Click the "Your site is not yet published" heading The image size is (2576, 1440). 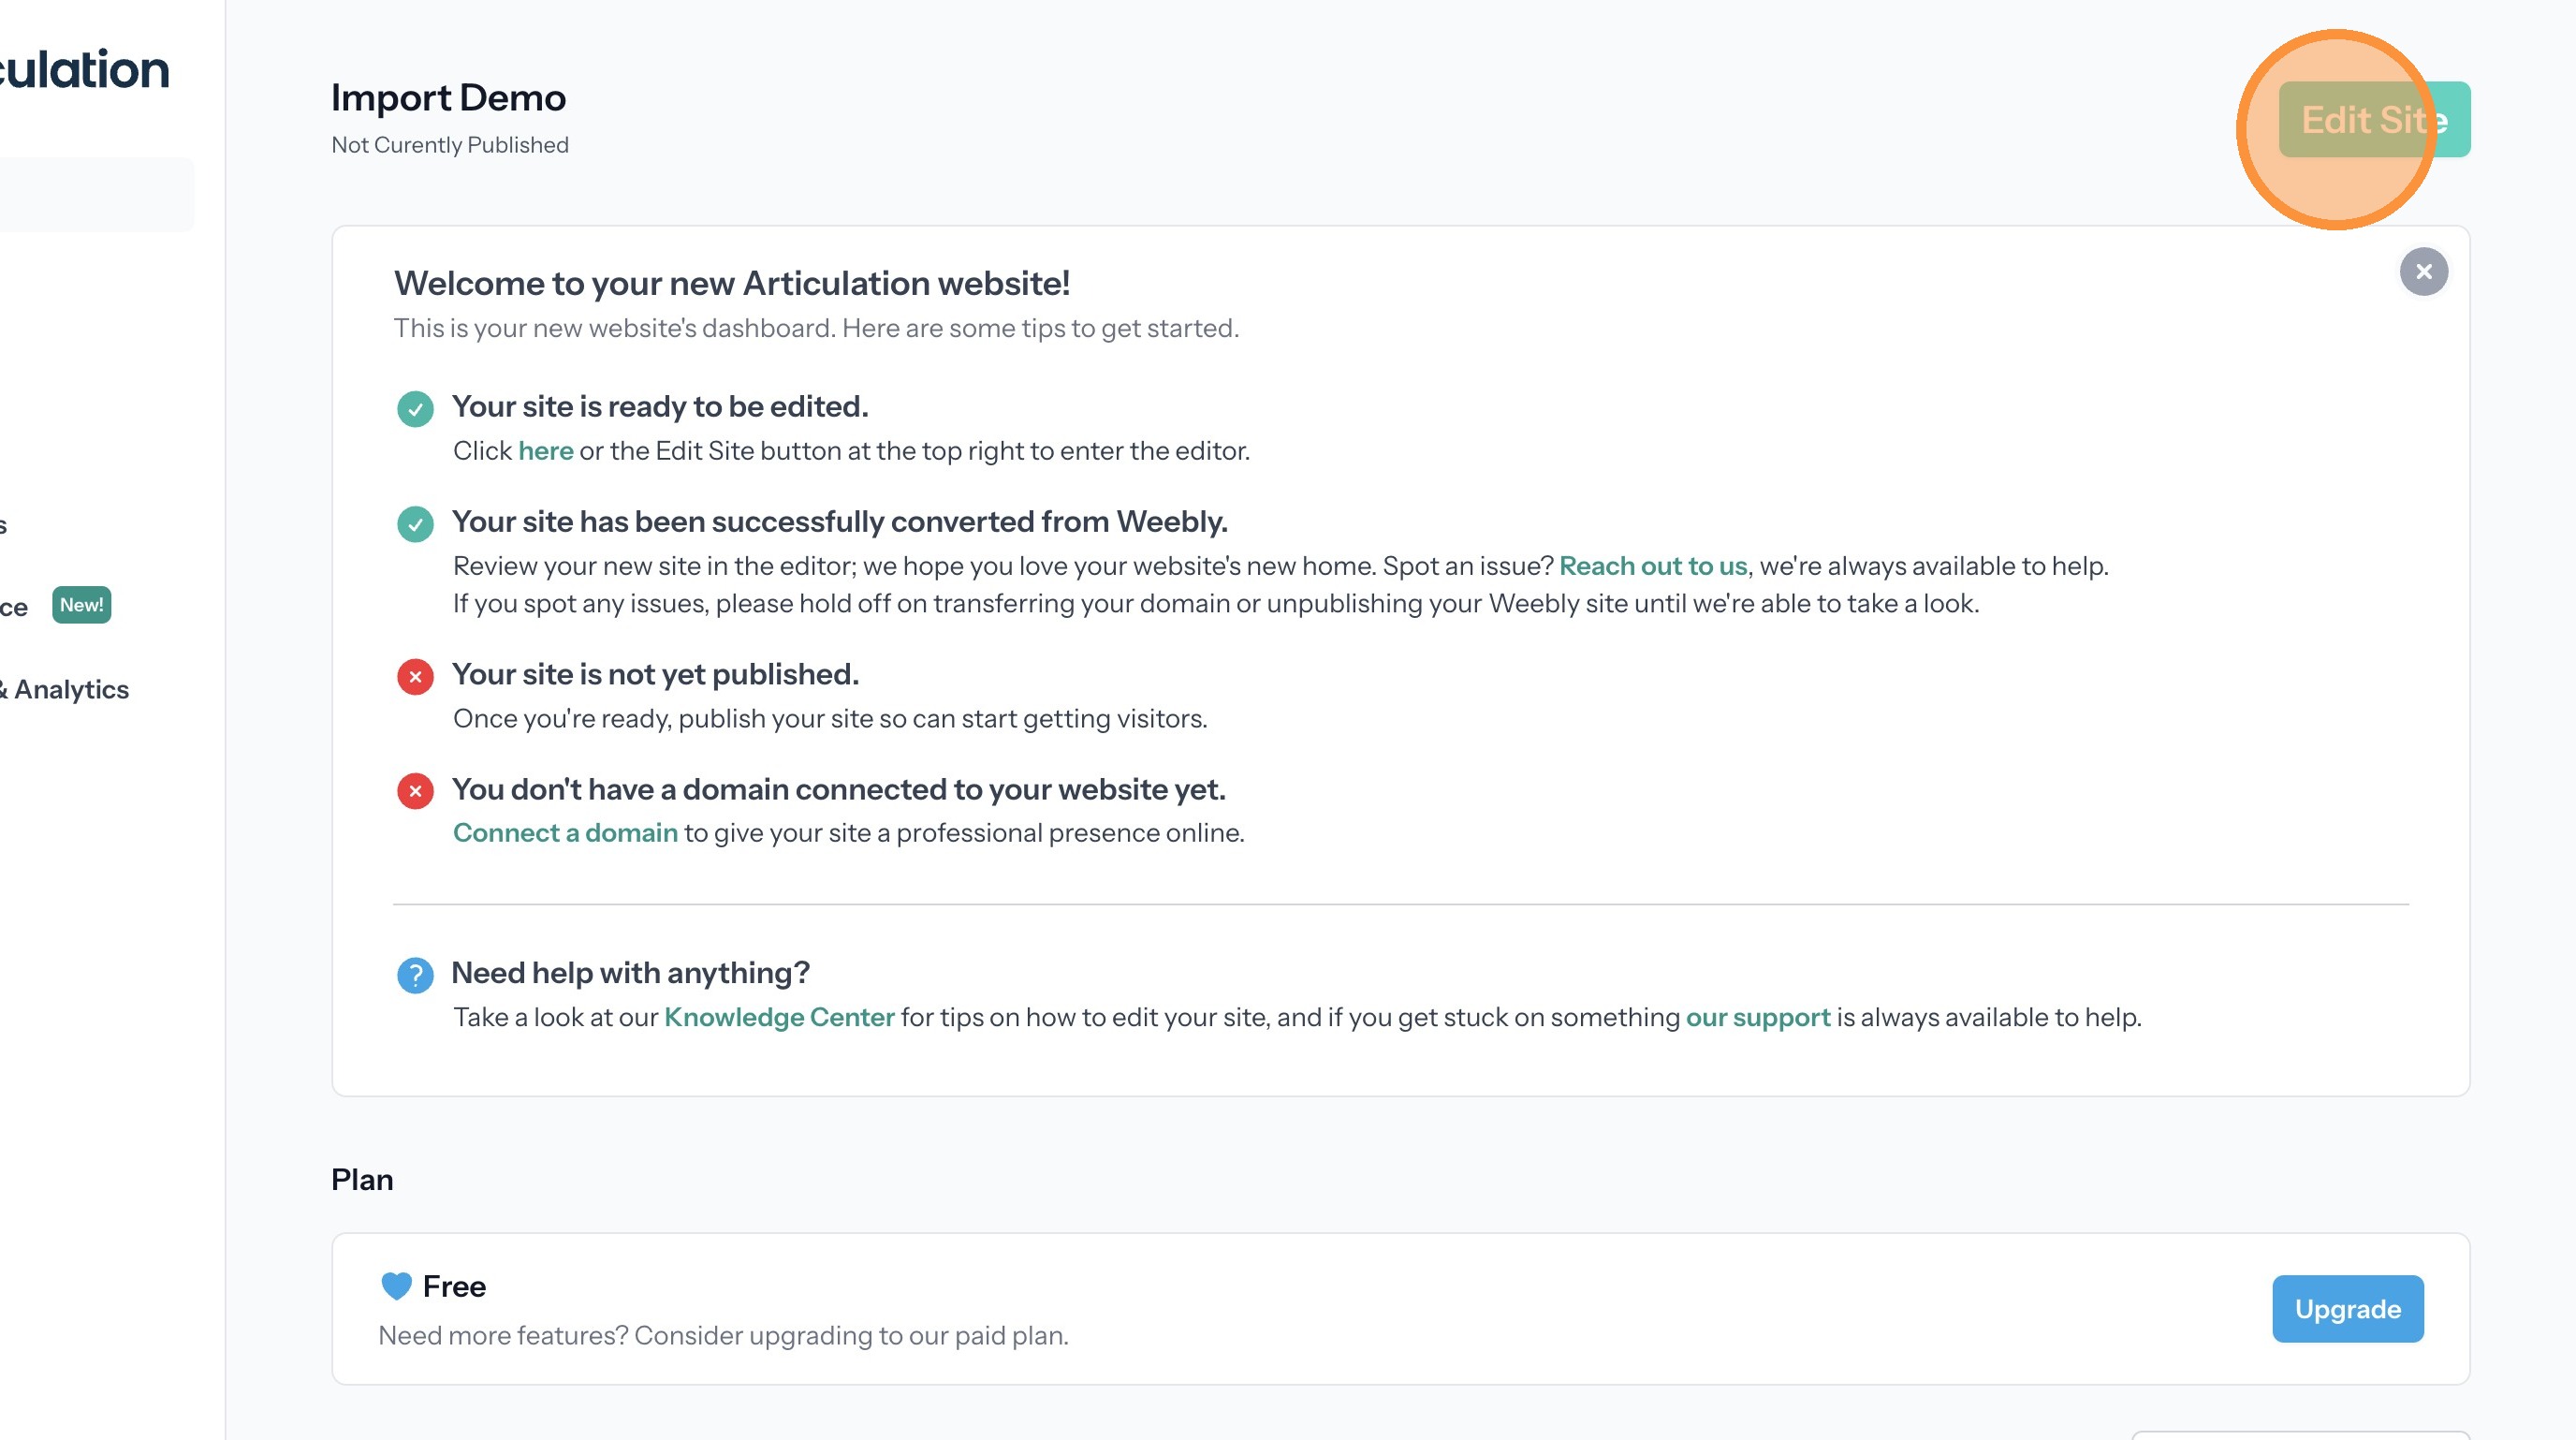(655, 675)
